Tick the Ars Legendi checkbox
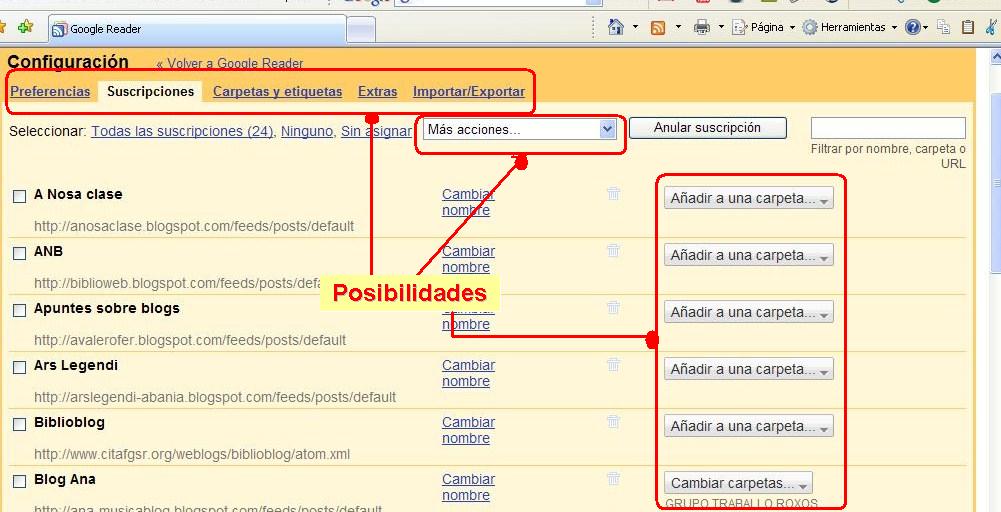This screenshot has height=512, width=1001. tap(20, 367)
